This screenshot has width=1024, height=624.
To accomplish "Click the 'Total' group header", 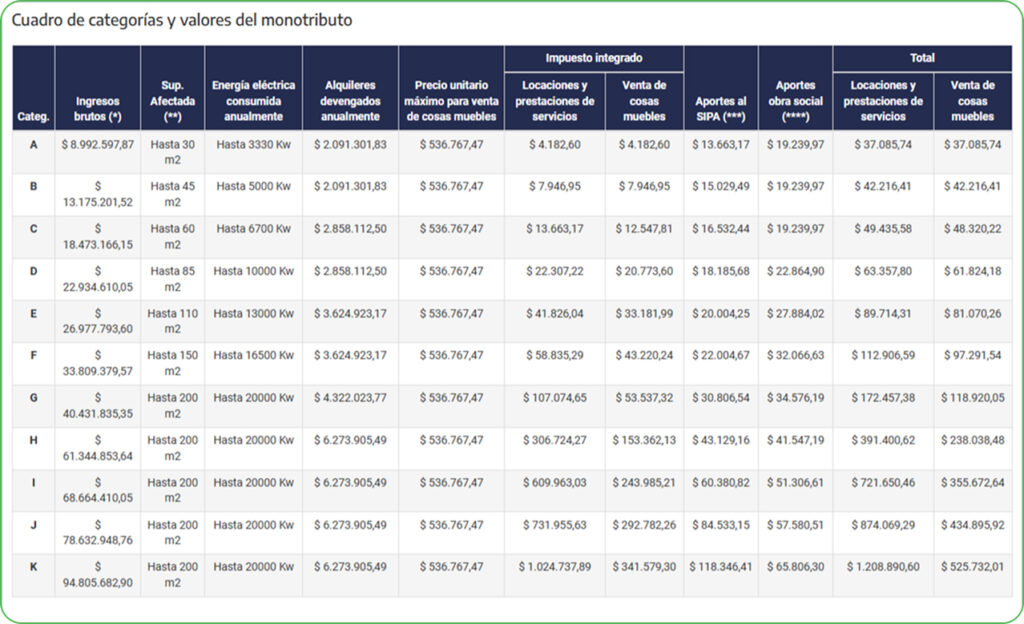I will [x=922, y=59].
